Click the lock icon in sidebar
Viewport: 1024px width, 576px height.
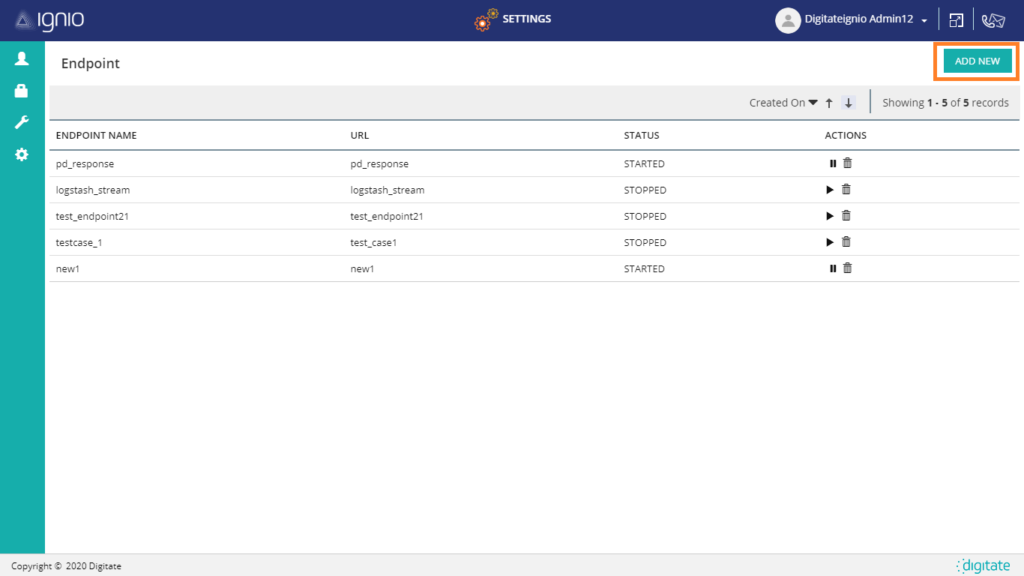click(21, 91)
